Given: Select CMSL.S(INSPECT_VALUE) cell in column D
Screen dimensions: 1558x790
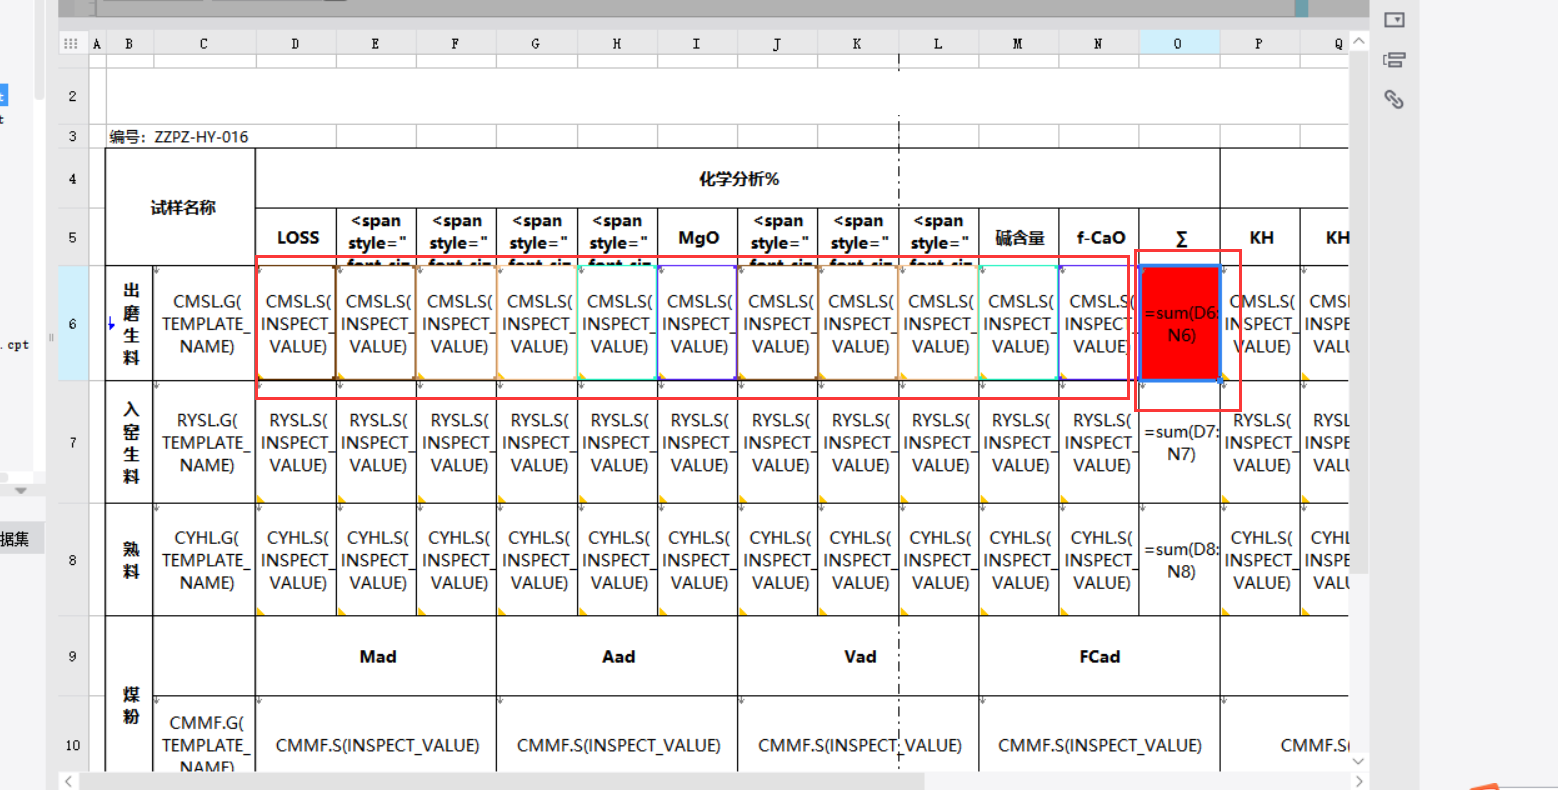Looking at the screenshot, I should point(297,323).
